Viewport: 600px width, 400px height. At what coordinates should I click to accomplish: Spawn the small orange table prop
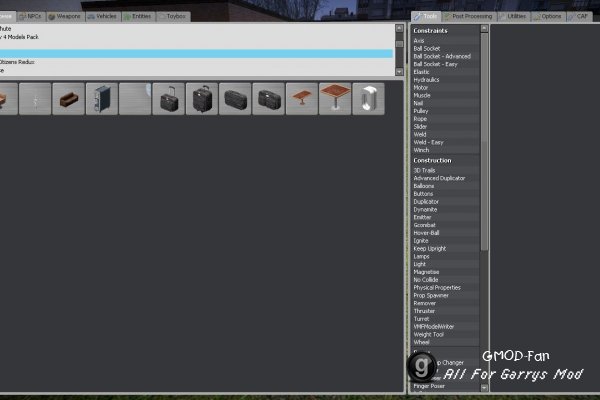click(302, 99)
